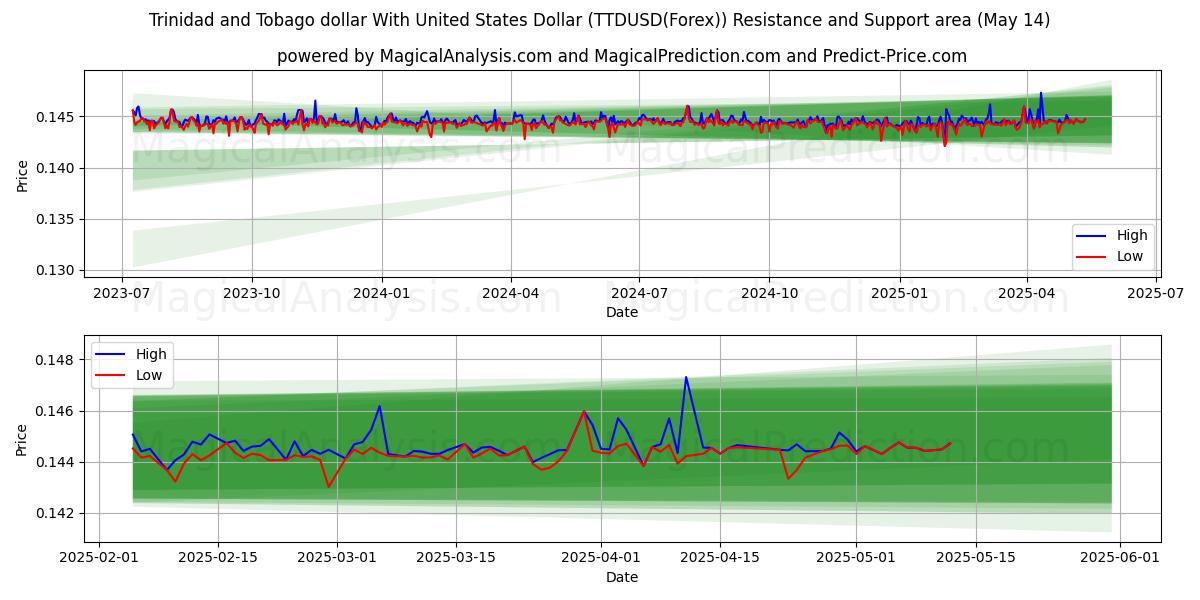Click the 0.142 price tick on bottom chart
Screen dimensions: 1200x600
pos(58,513)
